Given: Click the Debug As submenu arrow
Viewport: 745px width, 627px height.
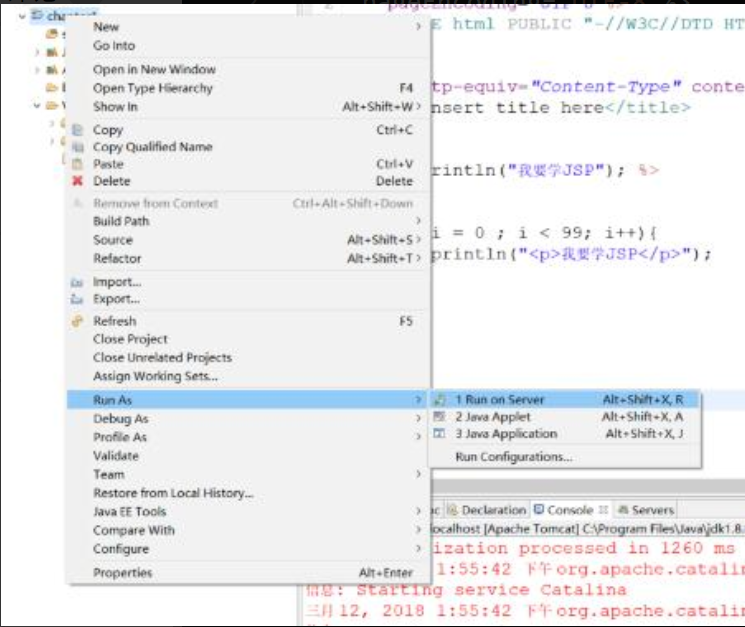Looking at the screenshot, I should 418,418.
